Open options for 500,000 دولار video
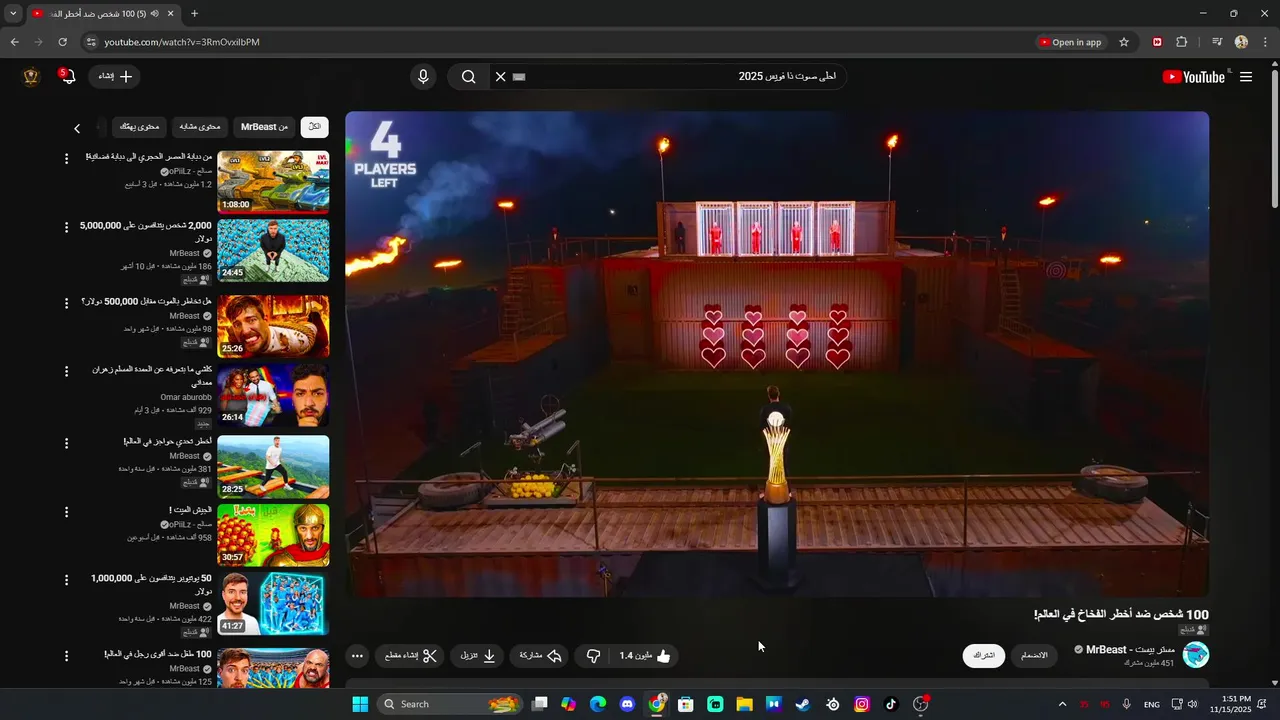 tap(67, 302)
